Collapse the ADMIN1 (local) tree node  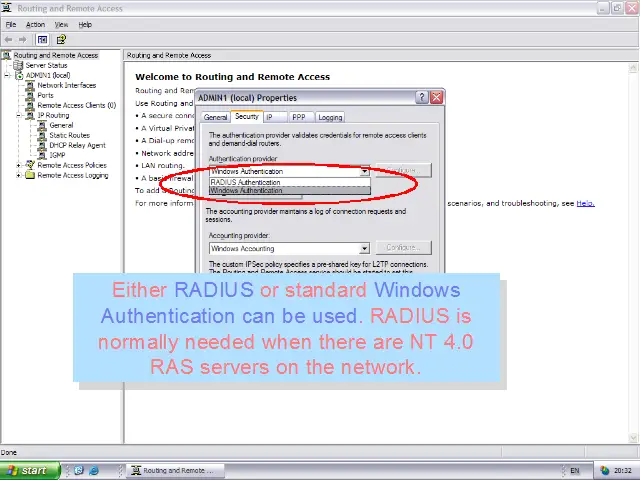[x=7, y=76]
